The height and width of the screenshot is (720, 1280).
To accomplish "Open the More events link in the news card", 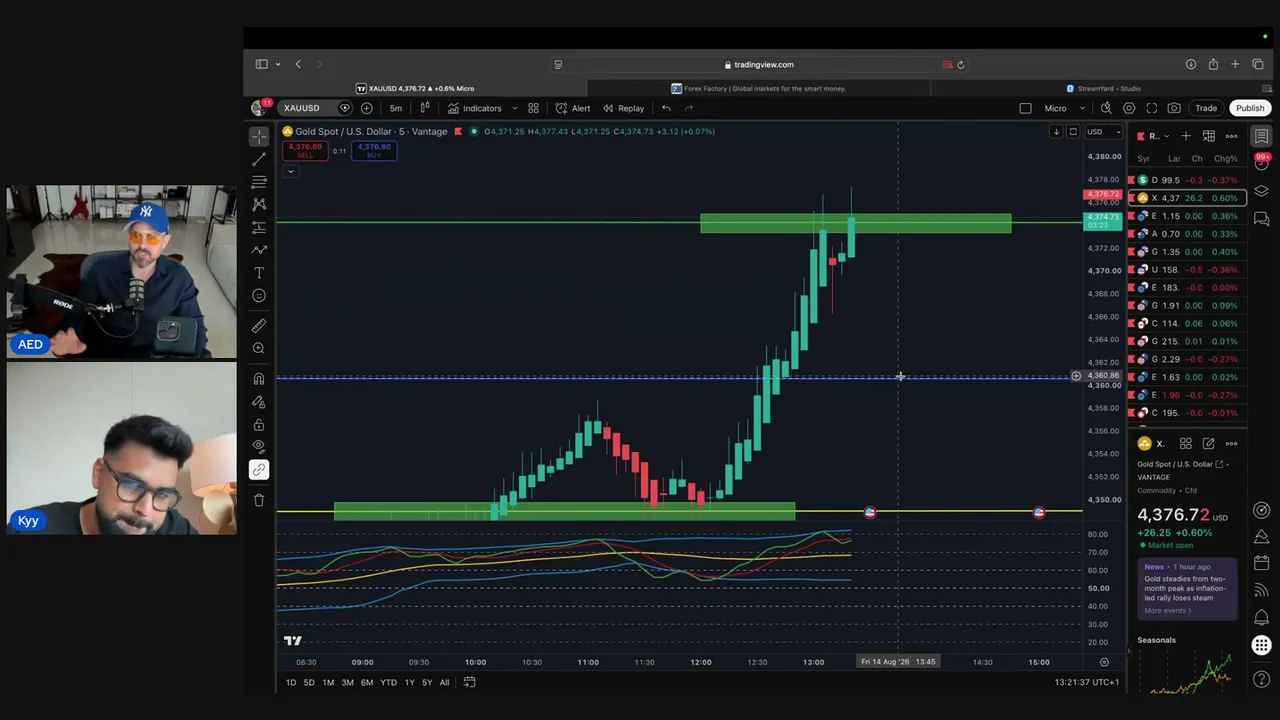I will pos(1166,611).
